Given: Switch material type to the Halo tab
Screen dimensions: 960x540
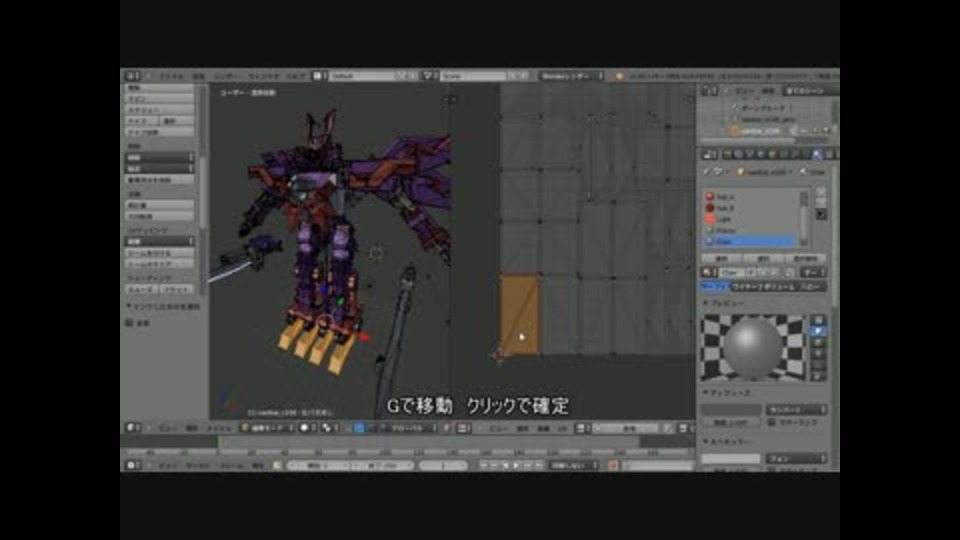Looking at the screenshot, I should tap(812, 287).
